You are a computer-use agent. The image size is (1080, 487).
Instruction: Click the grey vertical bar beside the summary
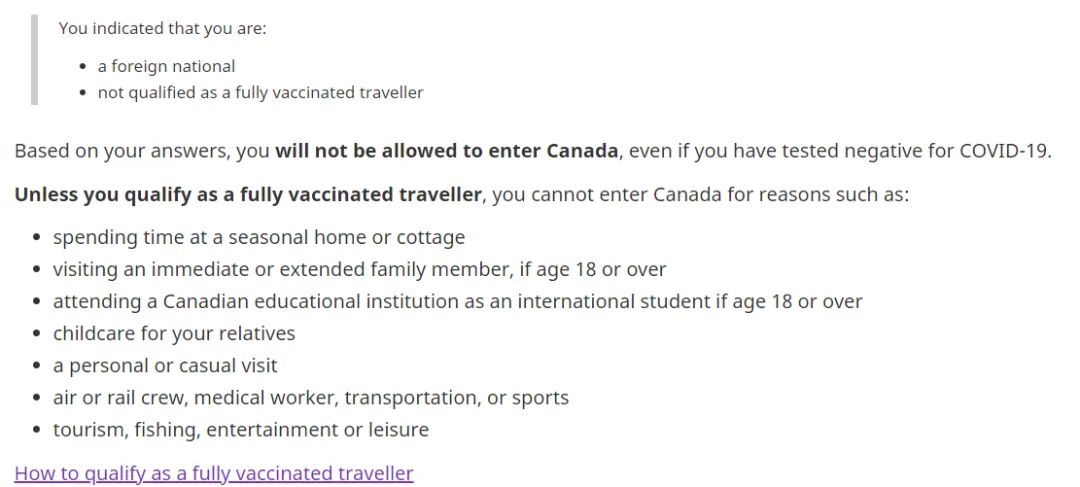coord(34,60)
